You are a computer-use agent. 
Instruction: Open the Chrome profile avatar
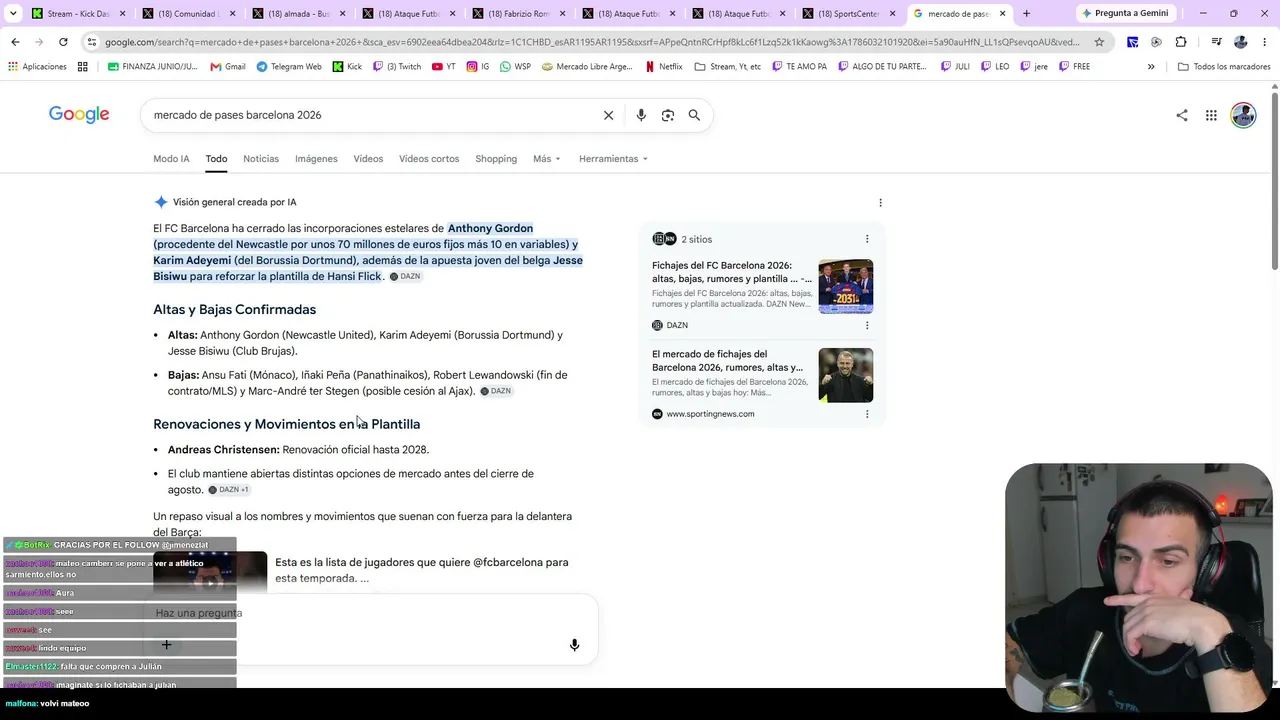click(x=1241, y=42)
